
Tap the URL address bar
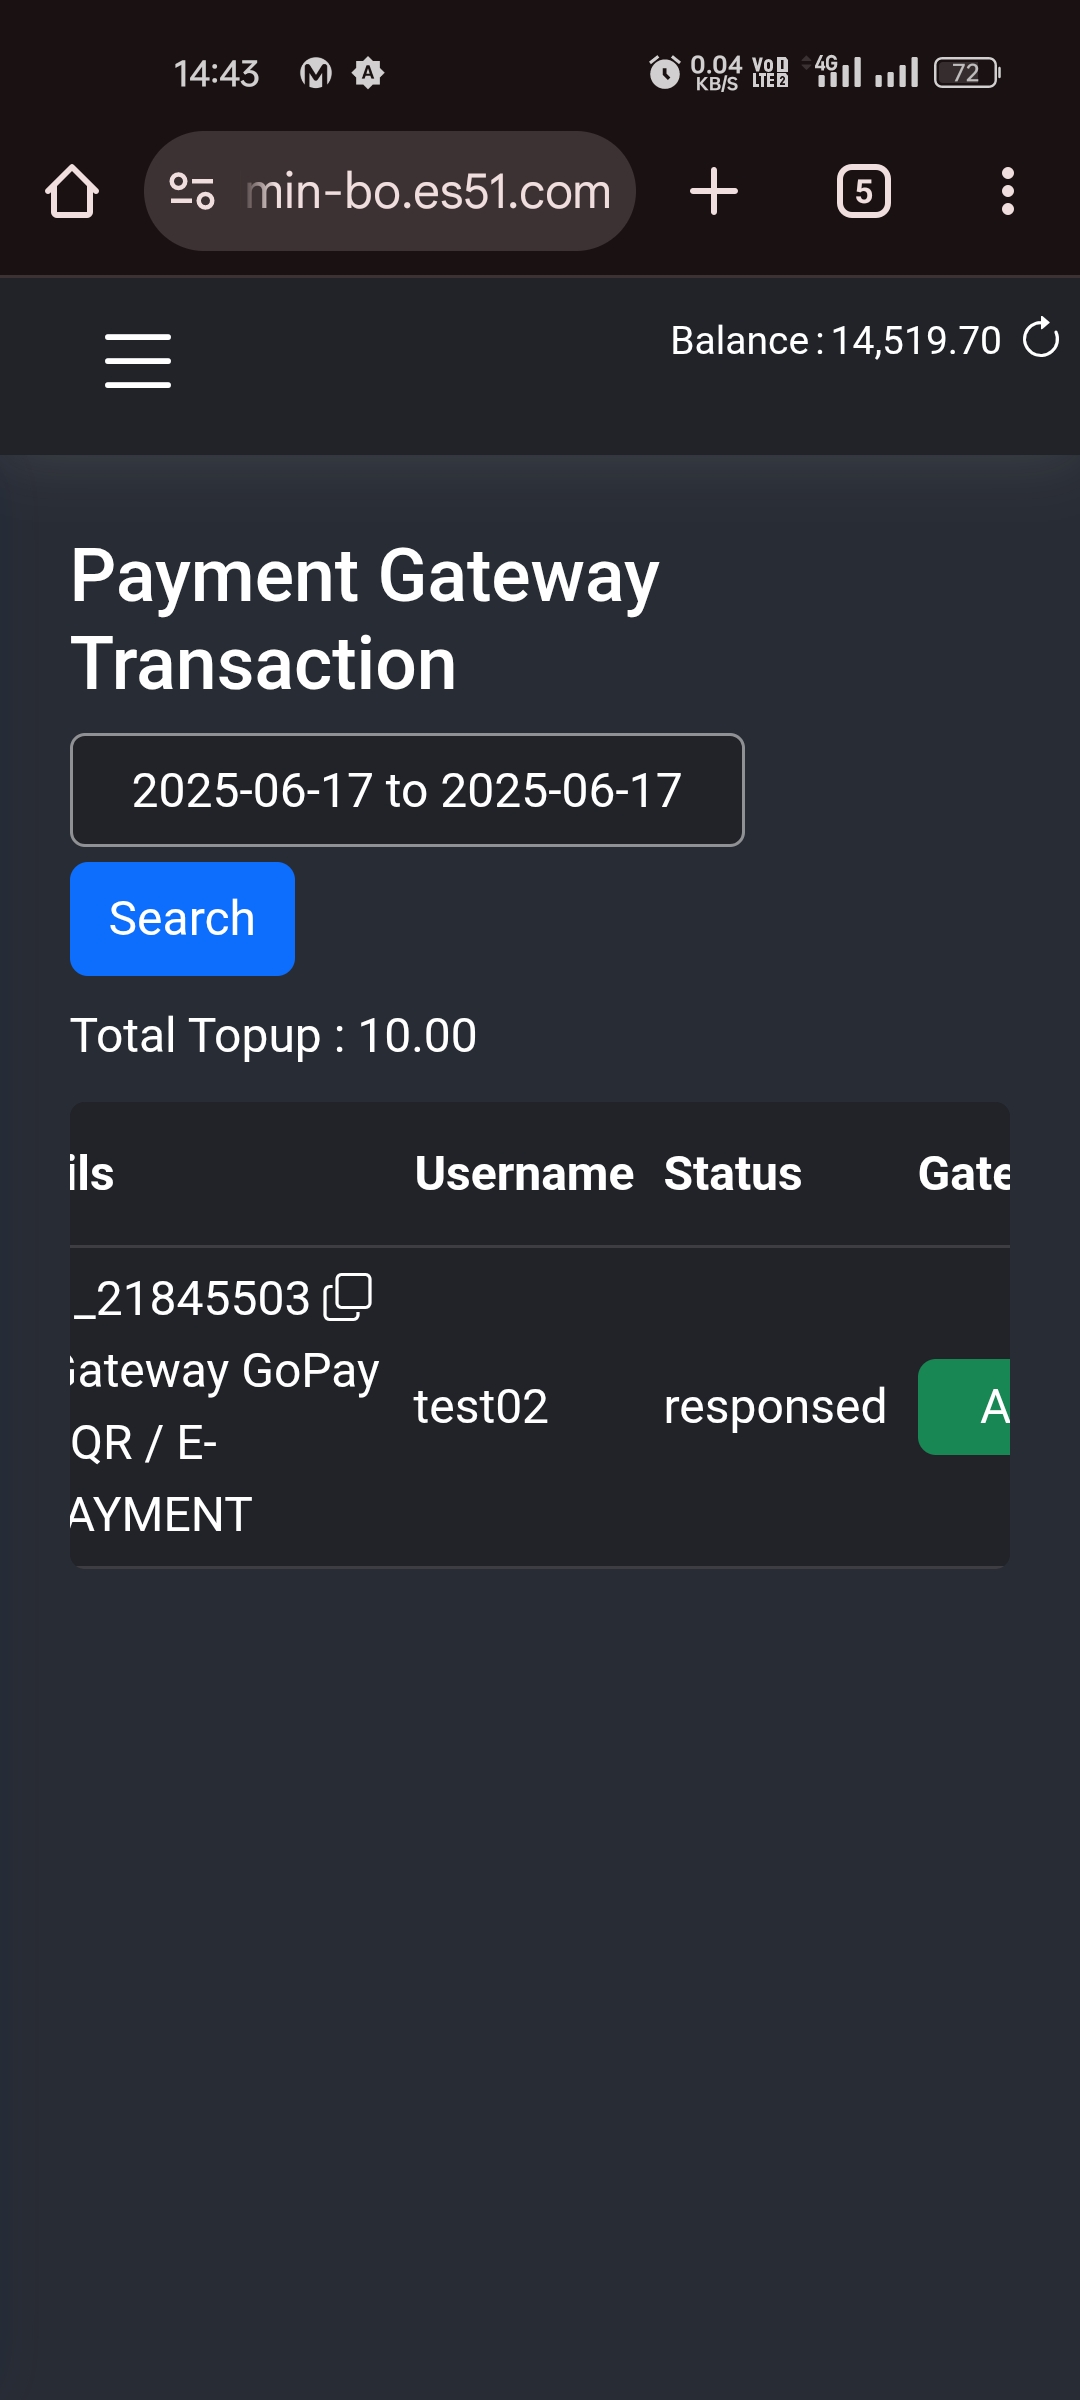tap(427, 191)
